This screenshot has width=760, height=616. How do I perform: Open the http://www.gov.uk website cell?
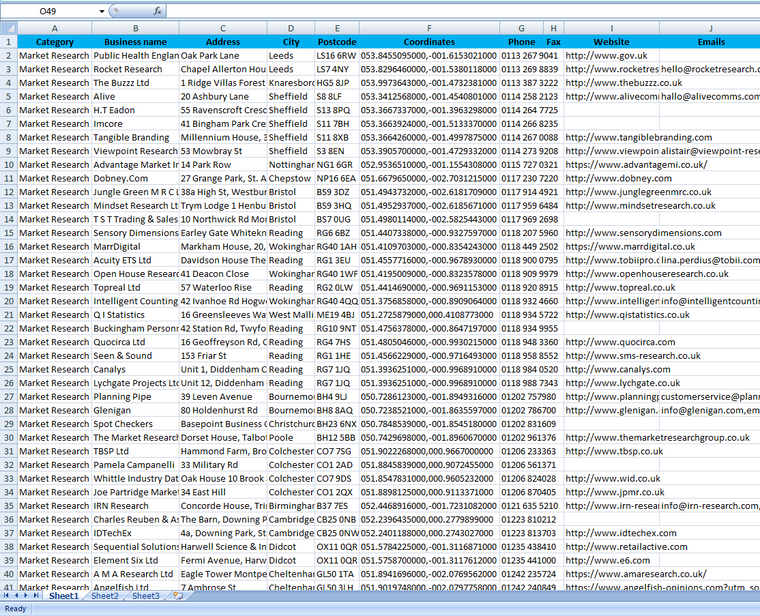[612, 55]
